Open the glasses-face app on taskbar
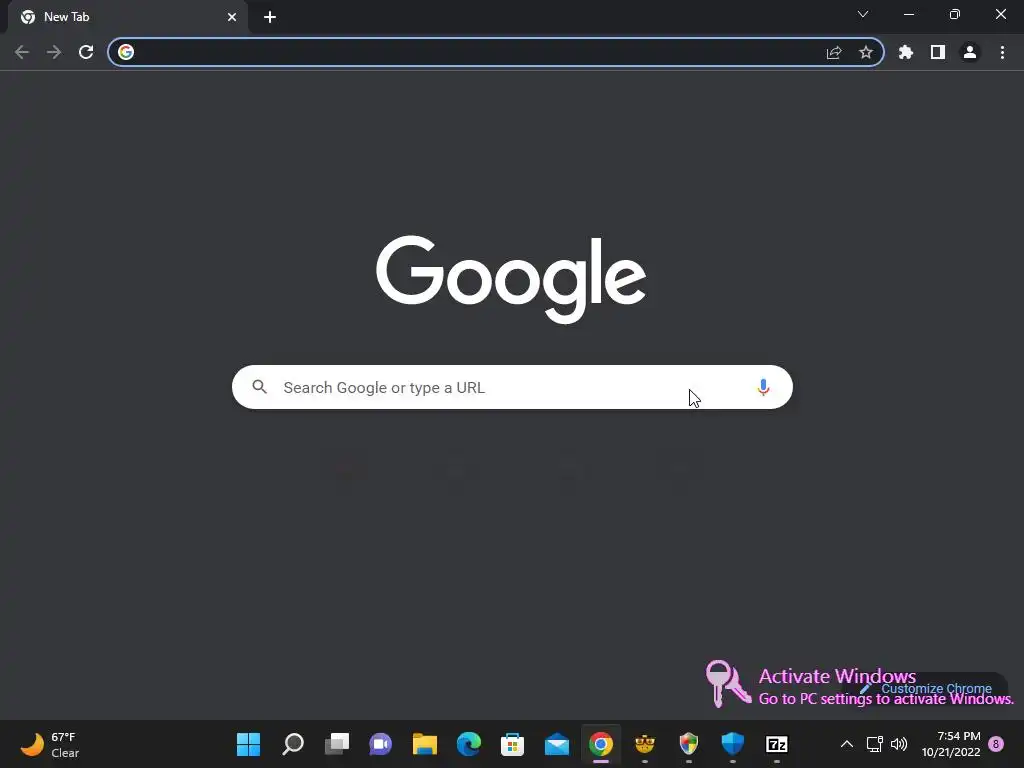The height and width of the screenshot is (768, 1024). [645, 744]
